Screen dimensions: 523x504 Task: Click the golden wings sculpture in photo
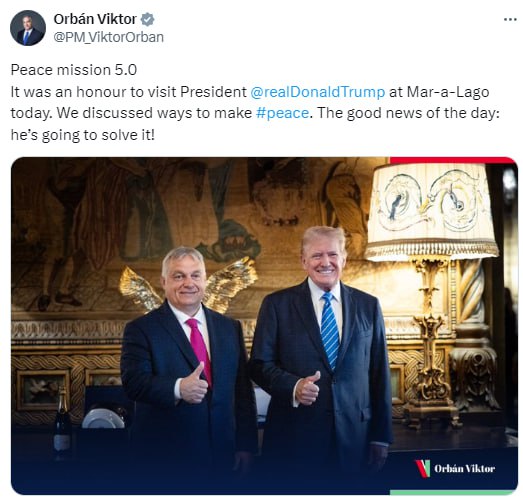point(188,285)
